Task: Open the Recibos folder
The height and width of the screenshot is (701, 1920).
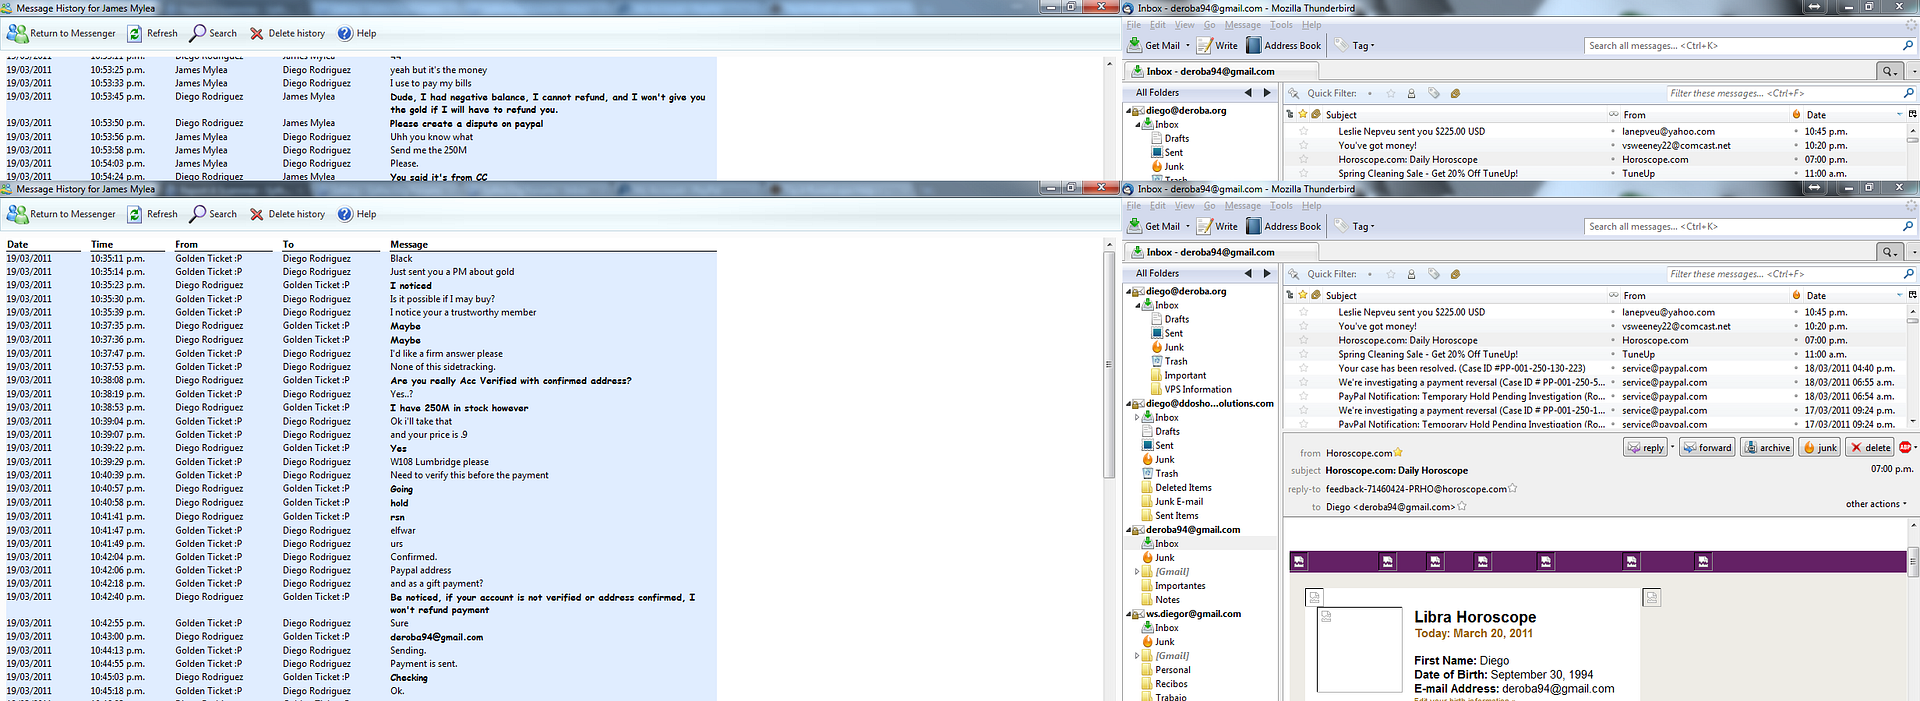Action: point(1172,684)
